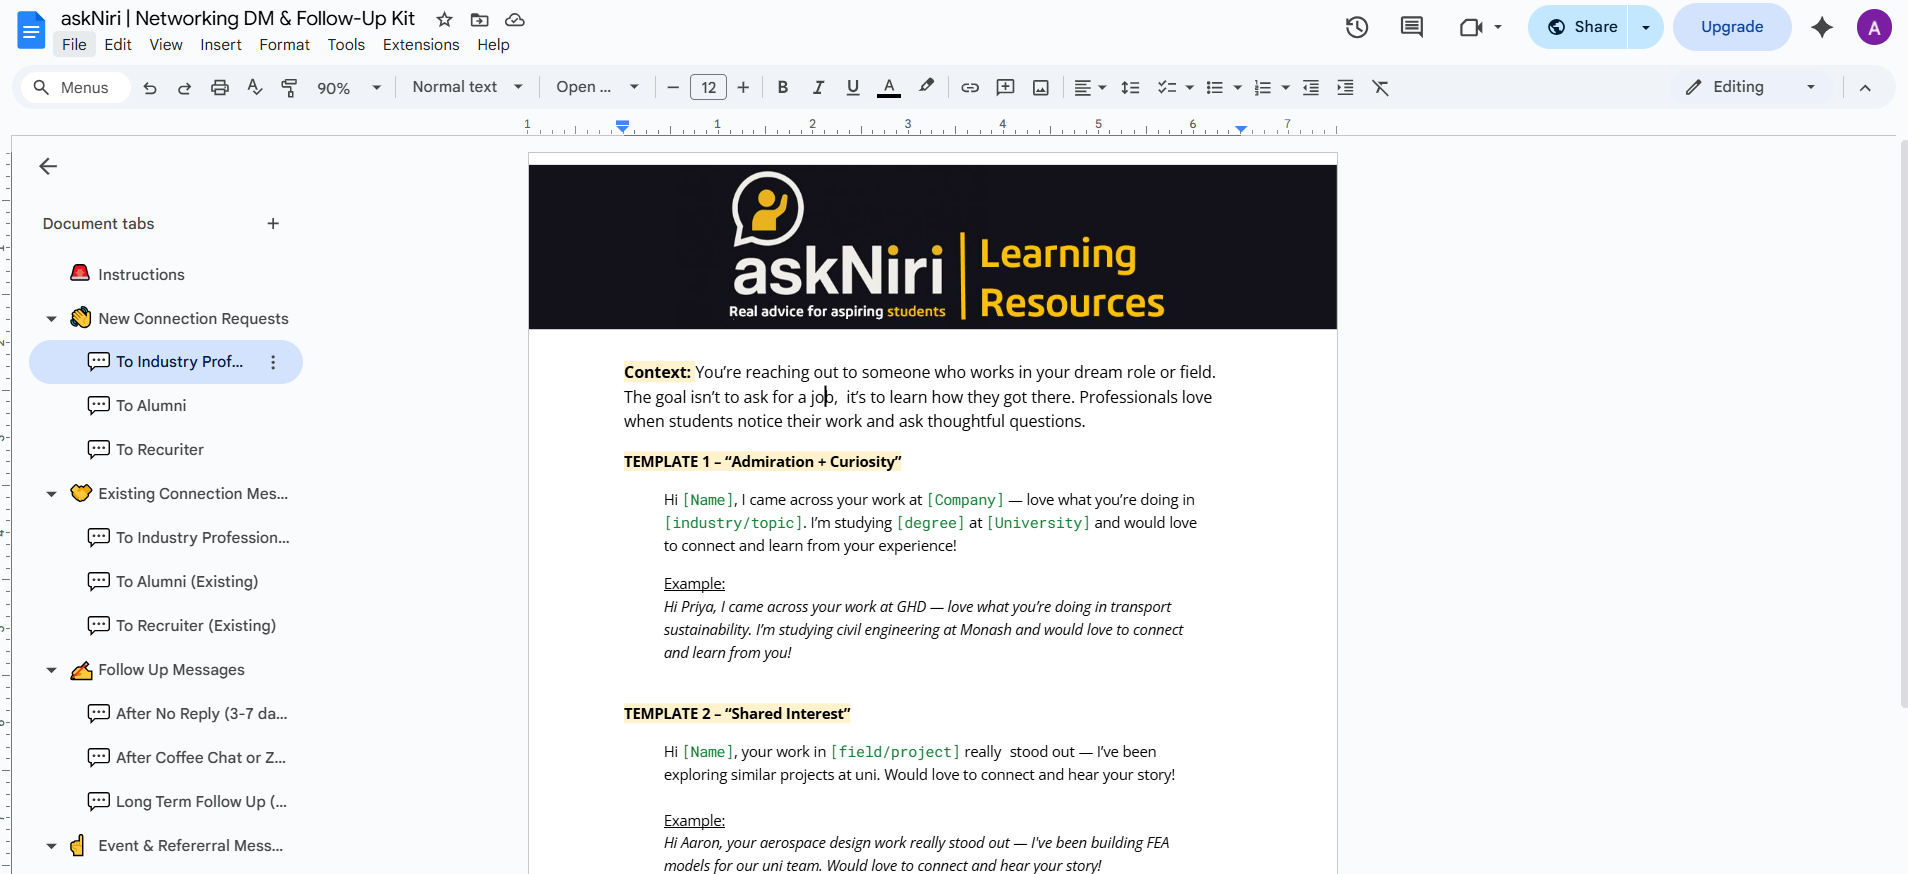Run spelling and grammar check icon
The image size is (1908, 874).
tap(255, 88)
